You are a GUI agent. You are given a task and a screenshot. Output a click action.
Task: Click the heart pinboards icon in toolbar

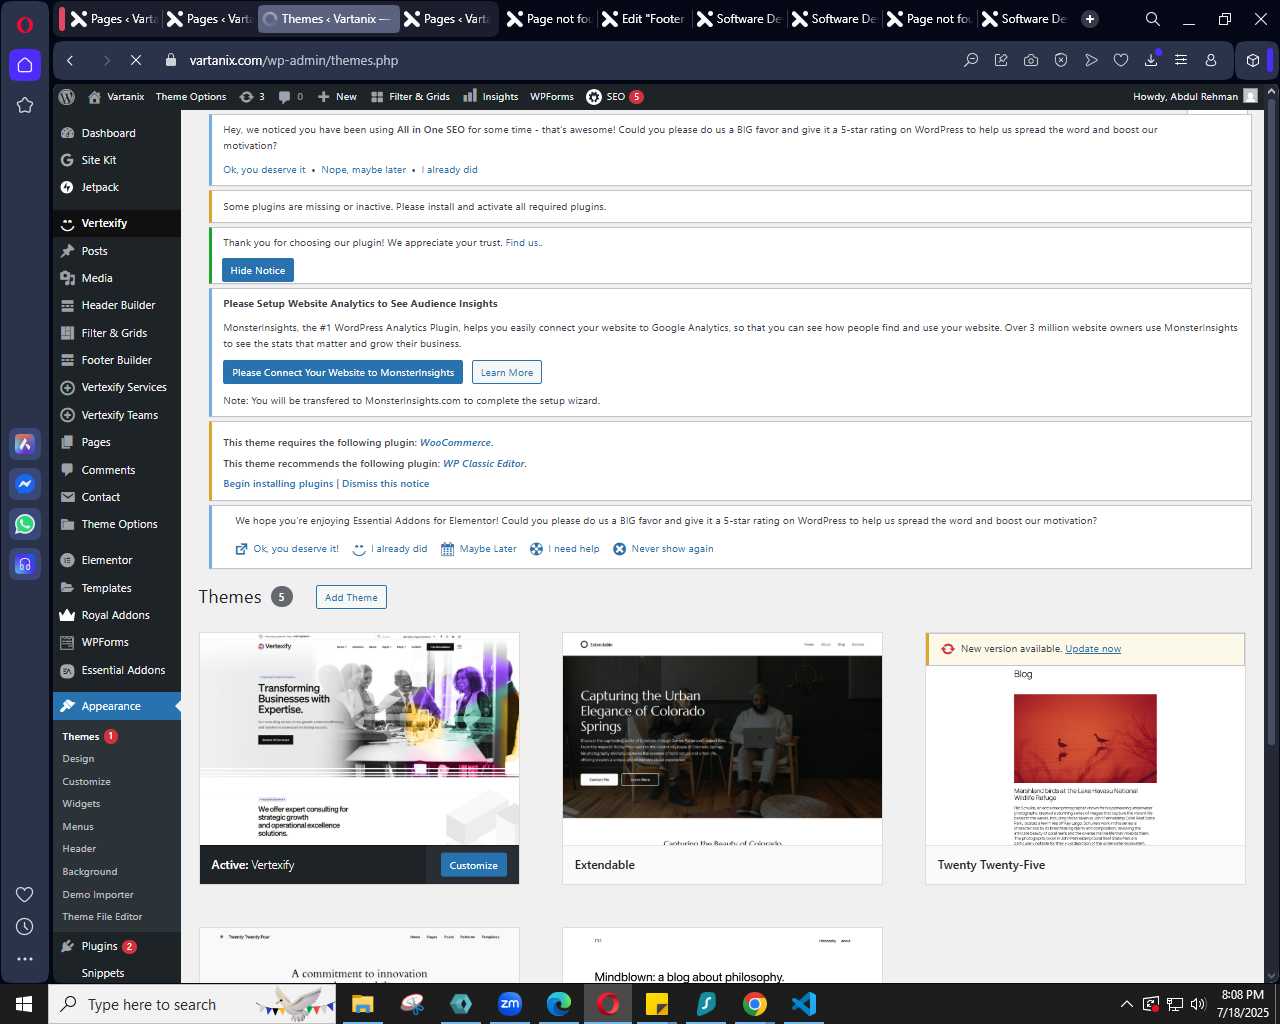click(x=1121, y=60)
